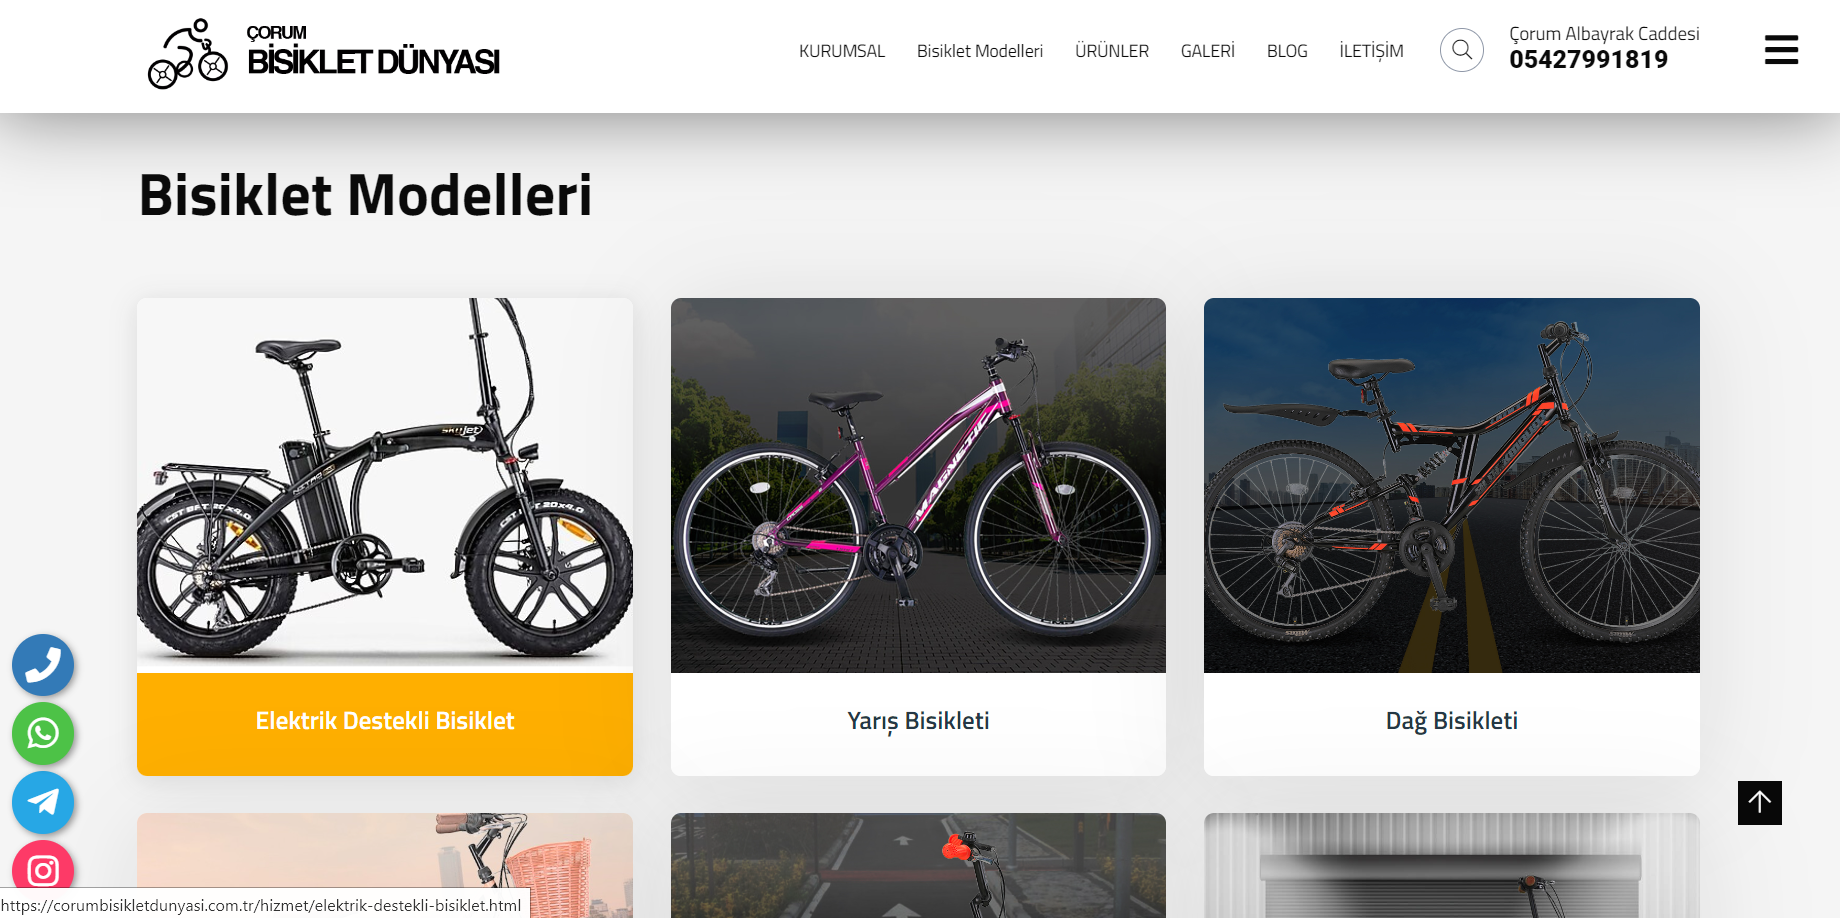Open the Bisiklet Modelleri menu item
The width and height of the screenshot is (1840, 918).
(x=980, y=51)
